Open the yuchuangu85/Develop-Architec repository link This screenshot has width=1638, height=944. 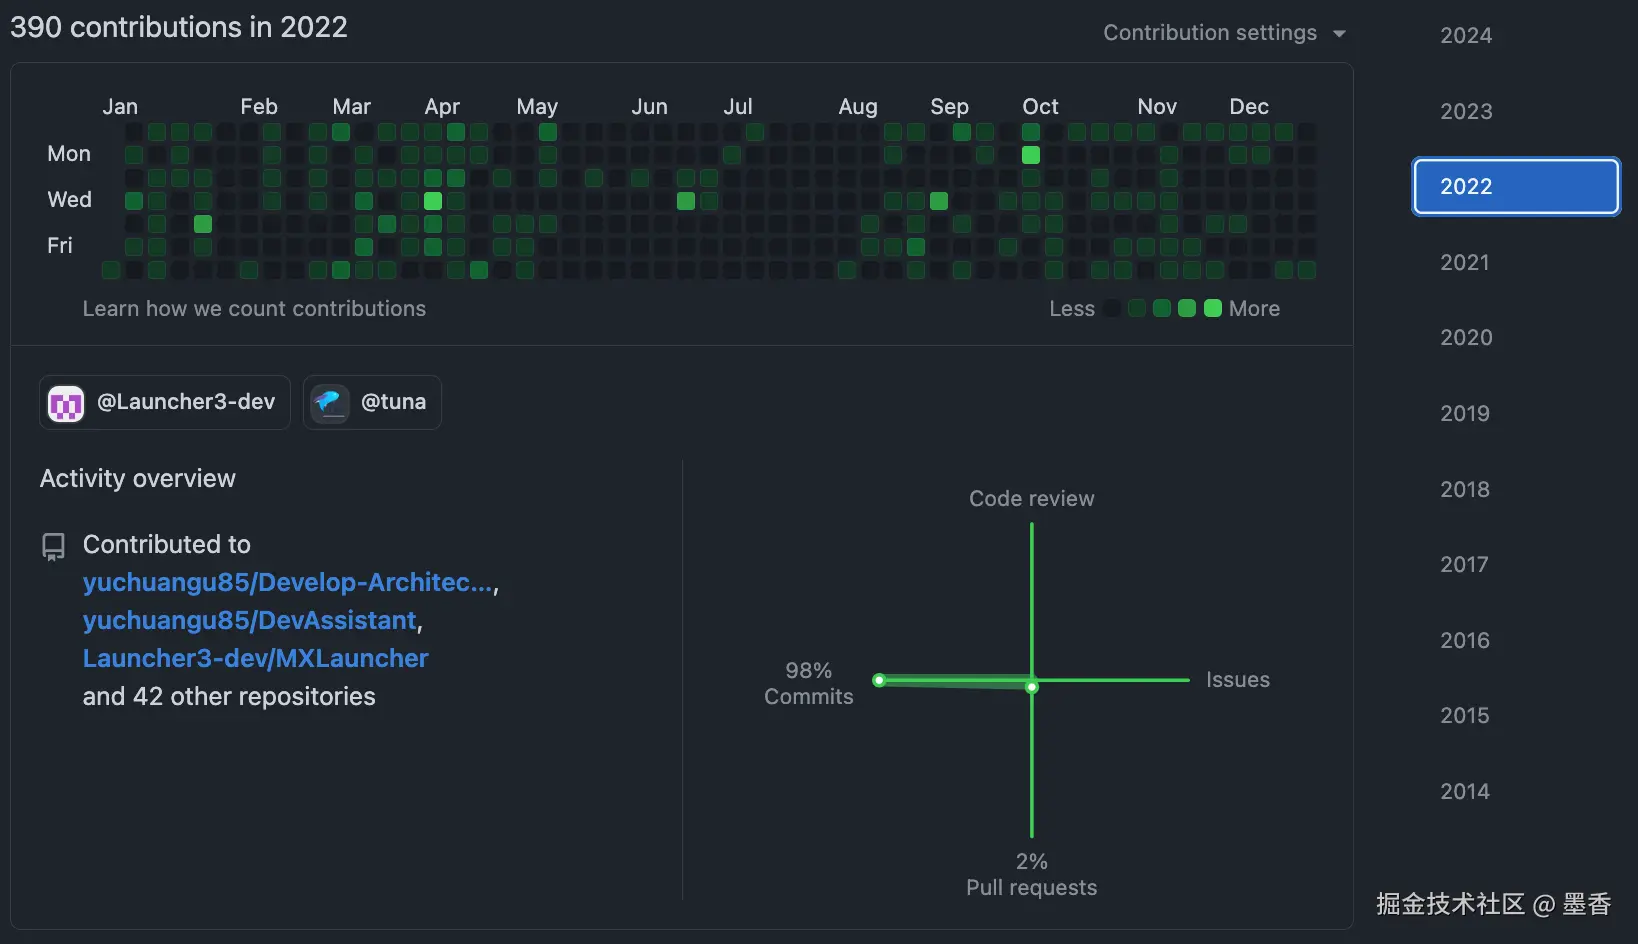click(285, 582)
